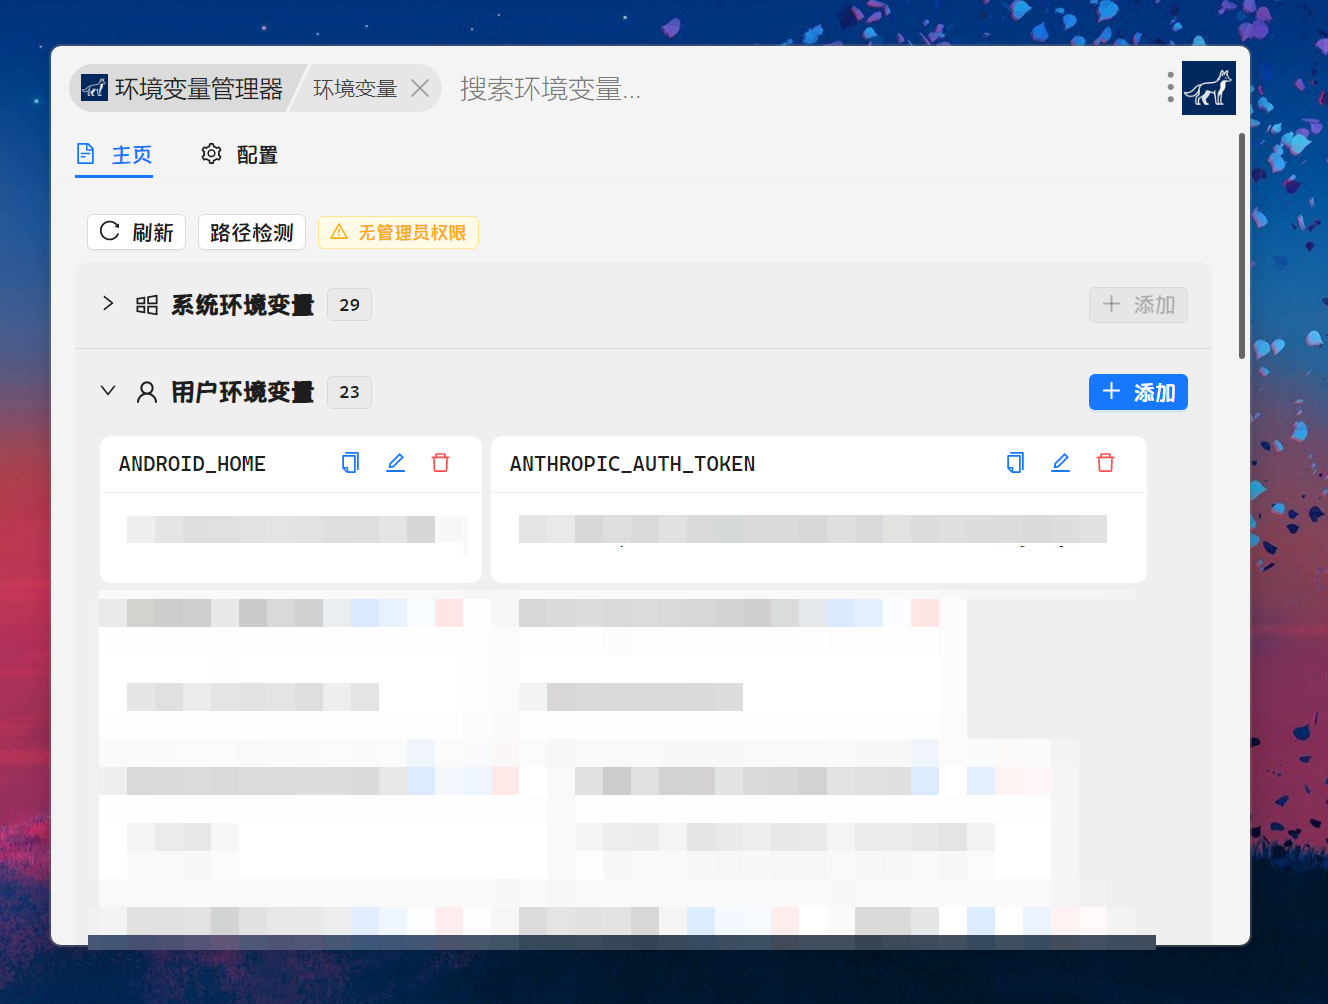Collapse the 用户环境变量 section

click(x=108, y=391)
